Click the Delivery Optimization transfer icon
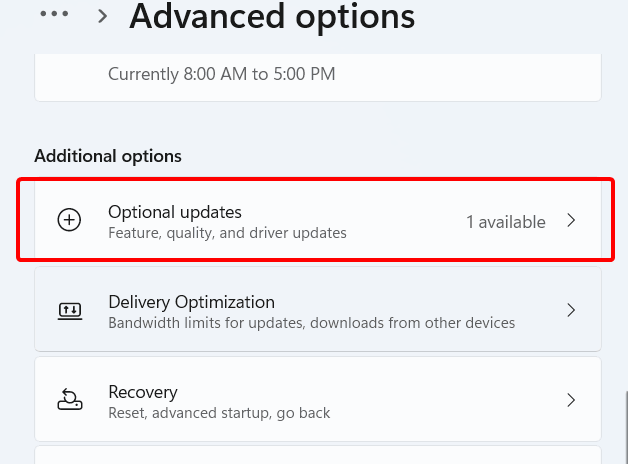628x464 pixels. point(69,311)
